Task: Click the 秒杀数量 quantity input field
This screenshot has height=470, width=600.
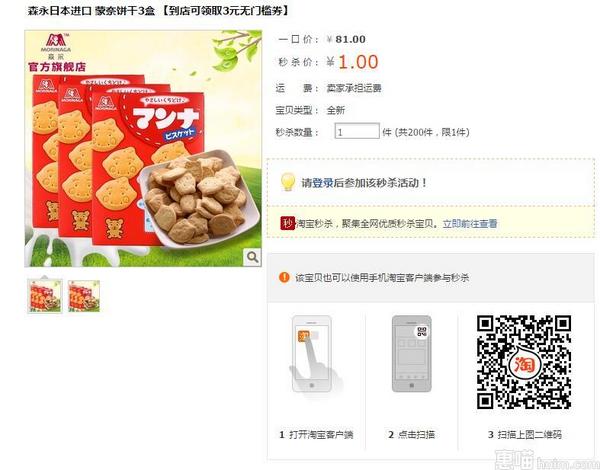Action: coord(357,132)
